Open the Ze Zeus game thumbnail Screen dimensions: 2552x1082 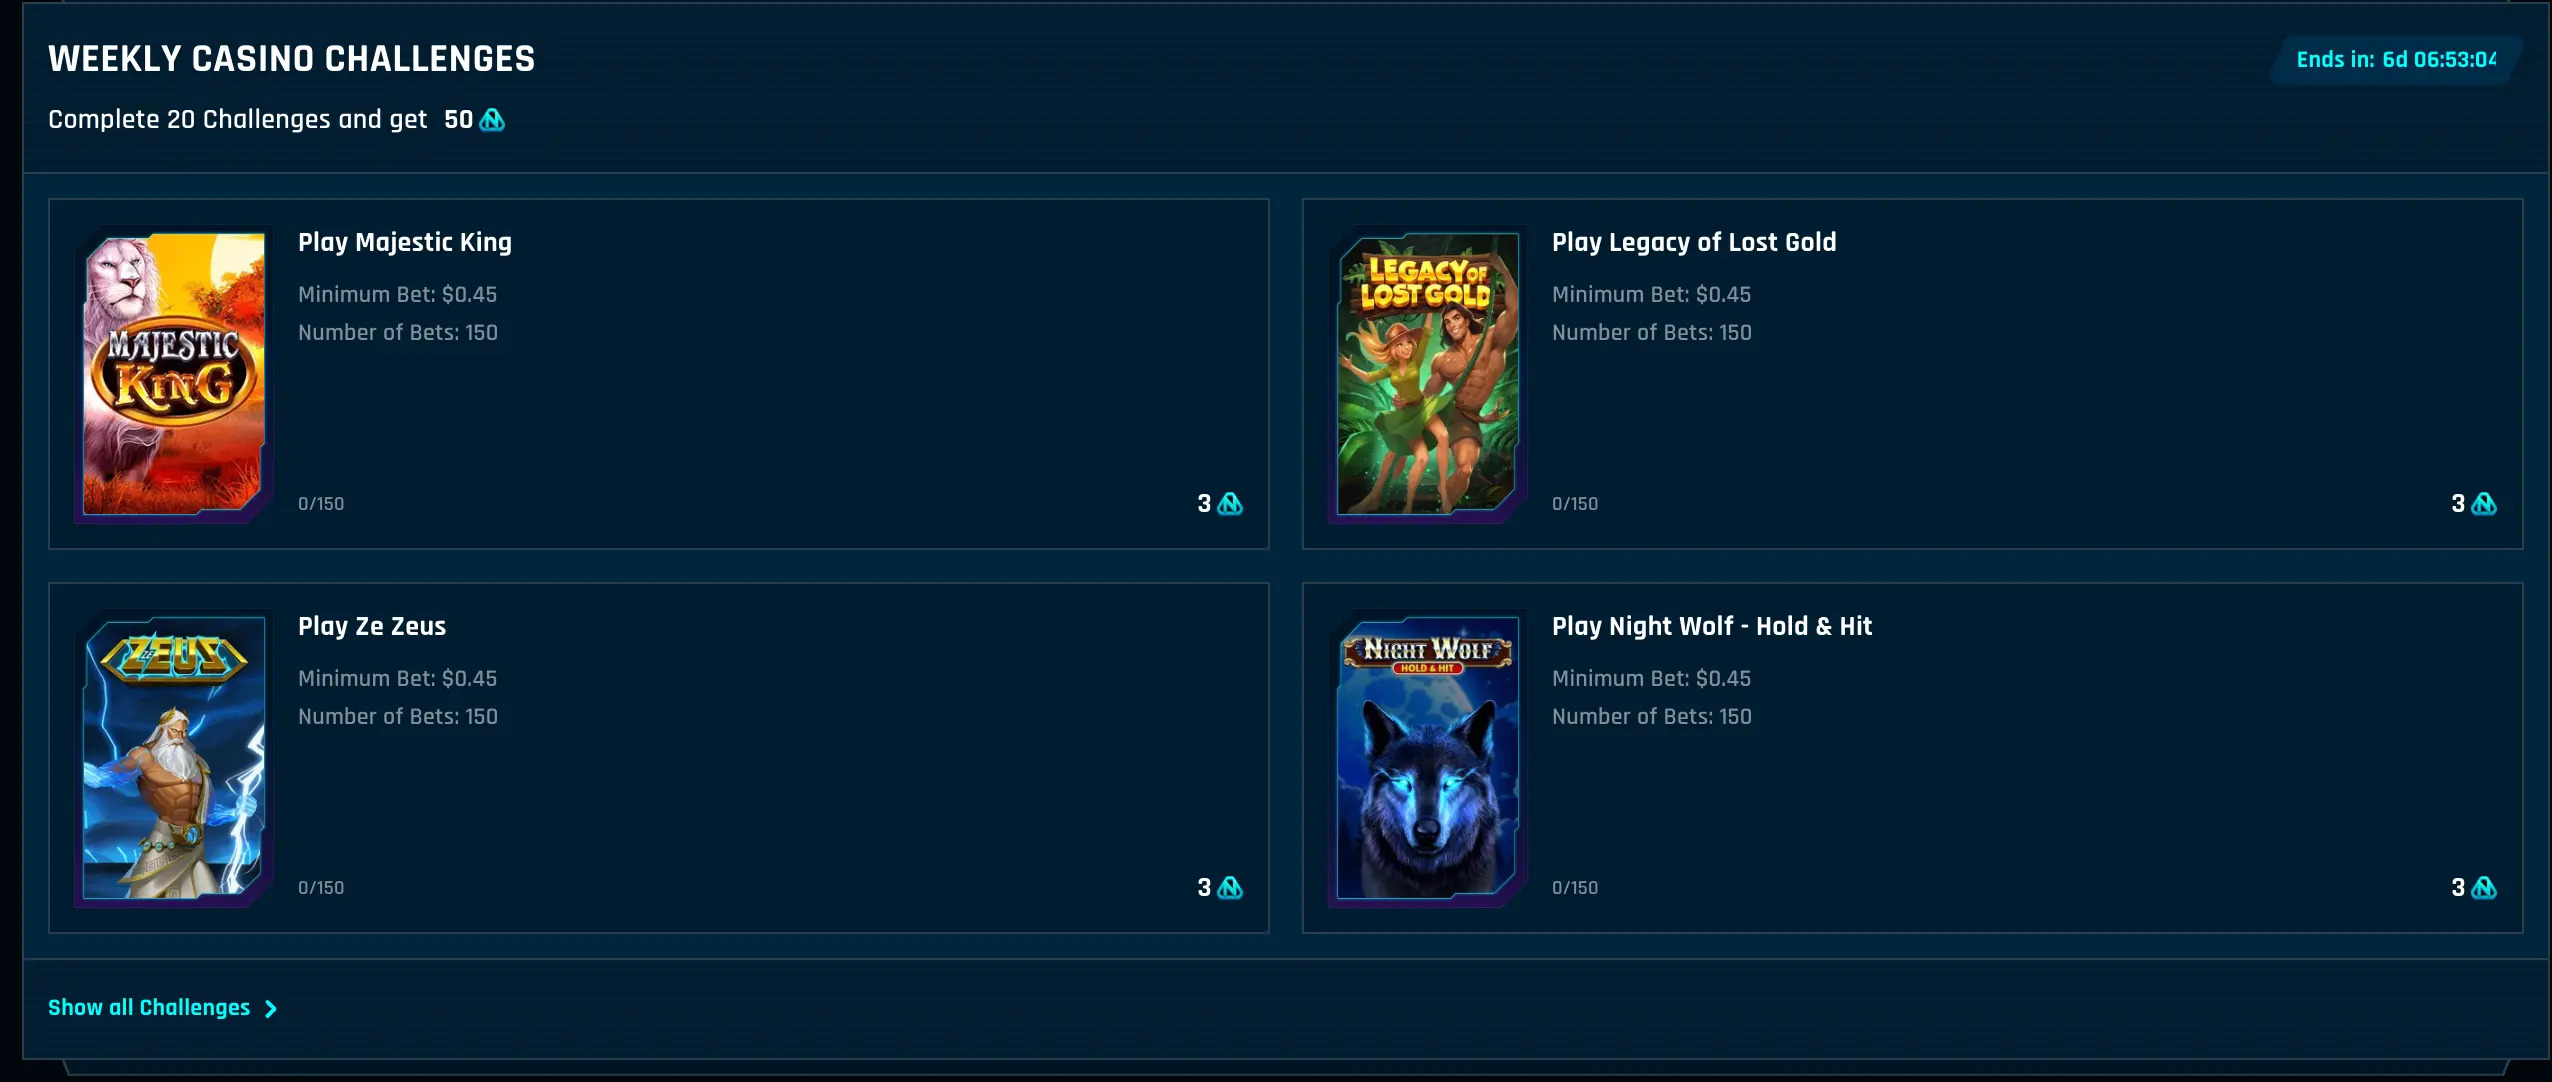pos(173,758)
